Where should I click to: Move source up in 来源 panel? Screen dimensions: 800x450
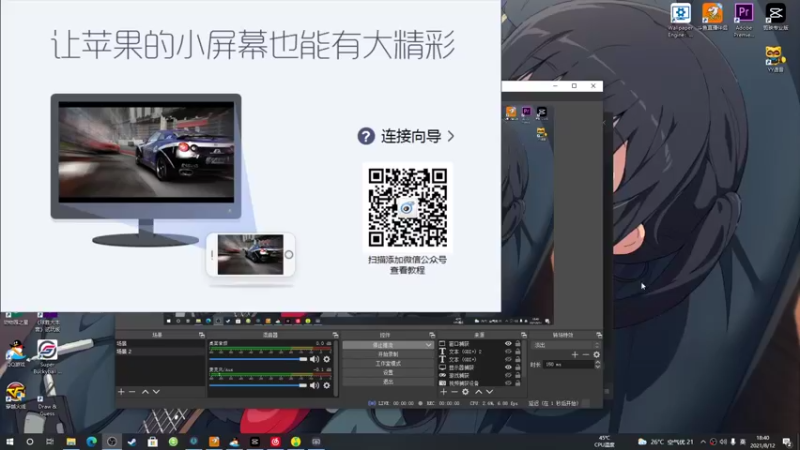pos(479,392)
